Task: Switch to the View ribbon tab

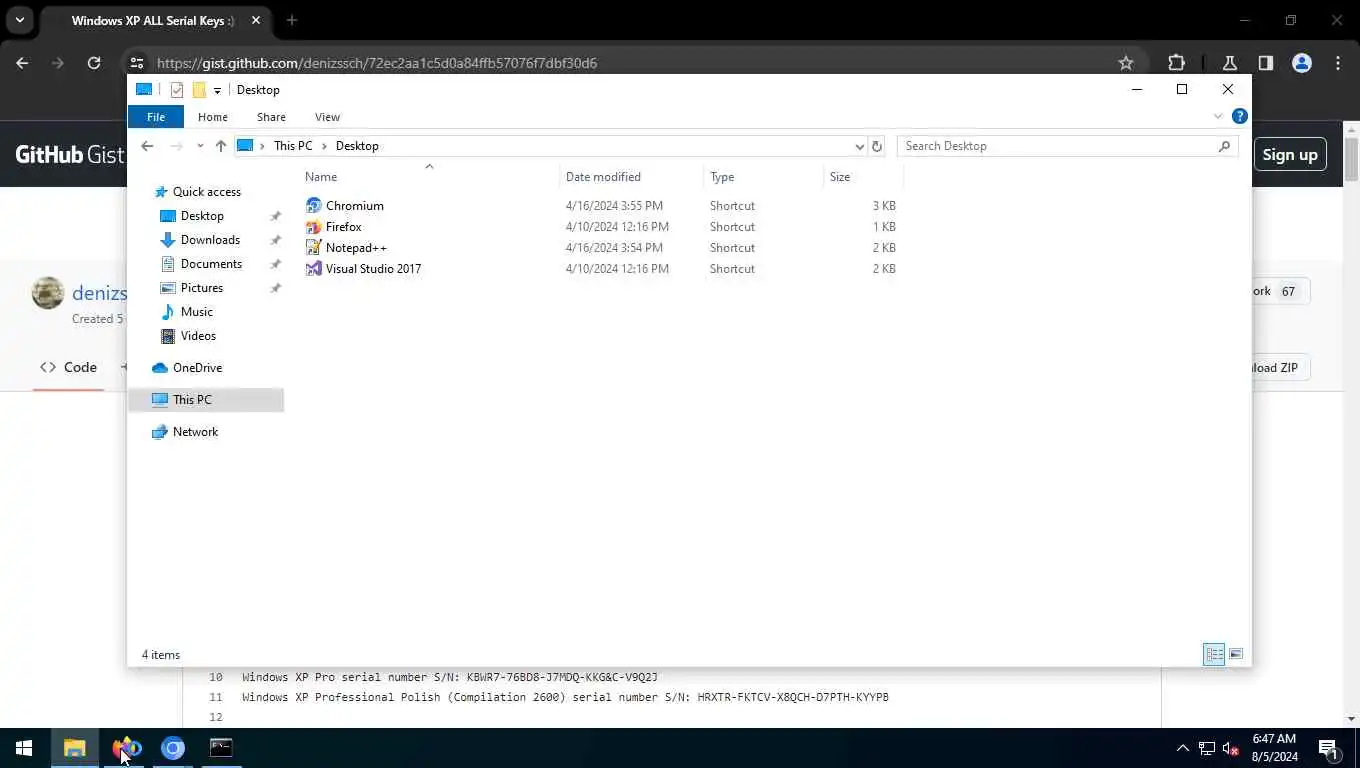Action: coord(327,117)
